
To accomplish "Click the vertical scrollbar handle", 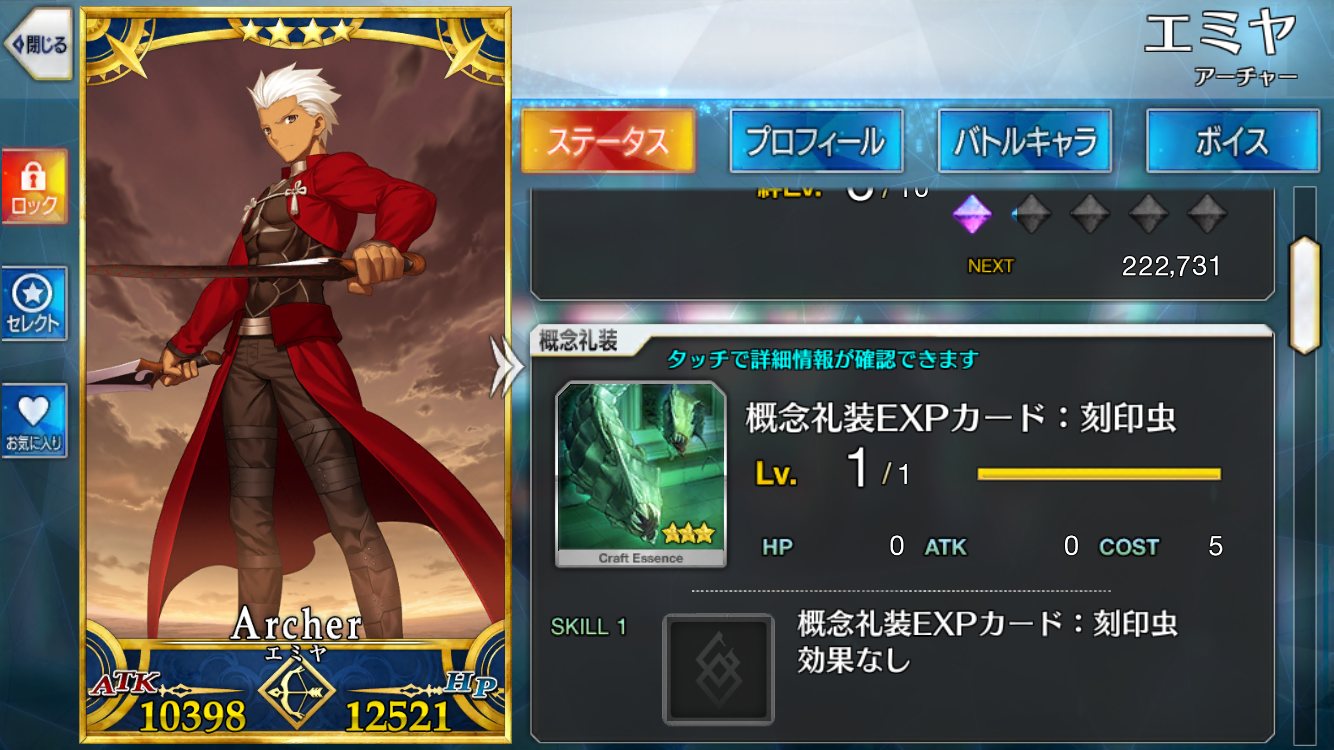I will tap(1305, 295).
